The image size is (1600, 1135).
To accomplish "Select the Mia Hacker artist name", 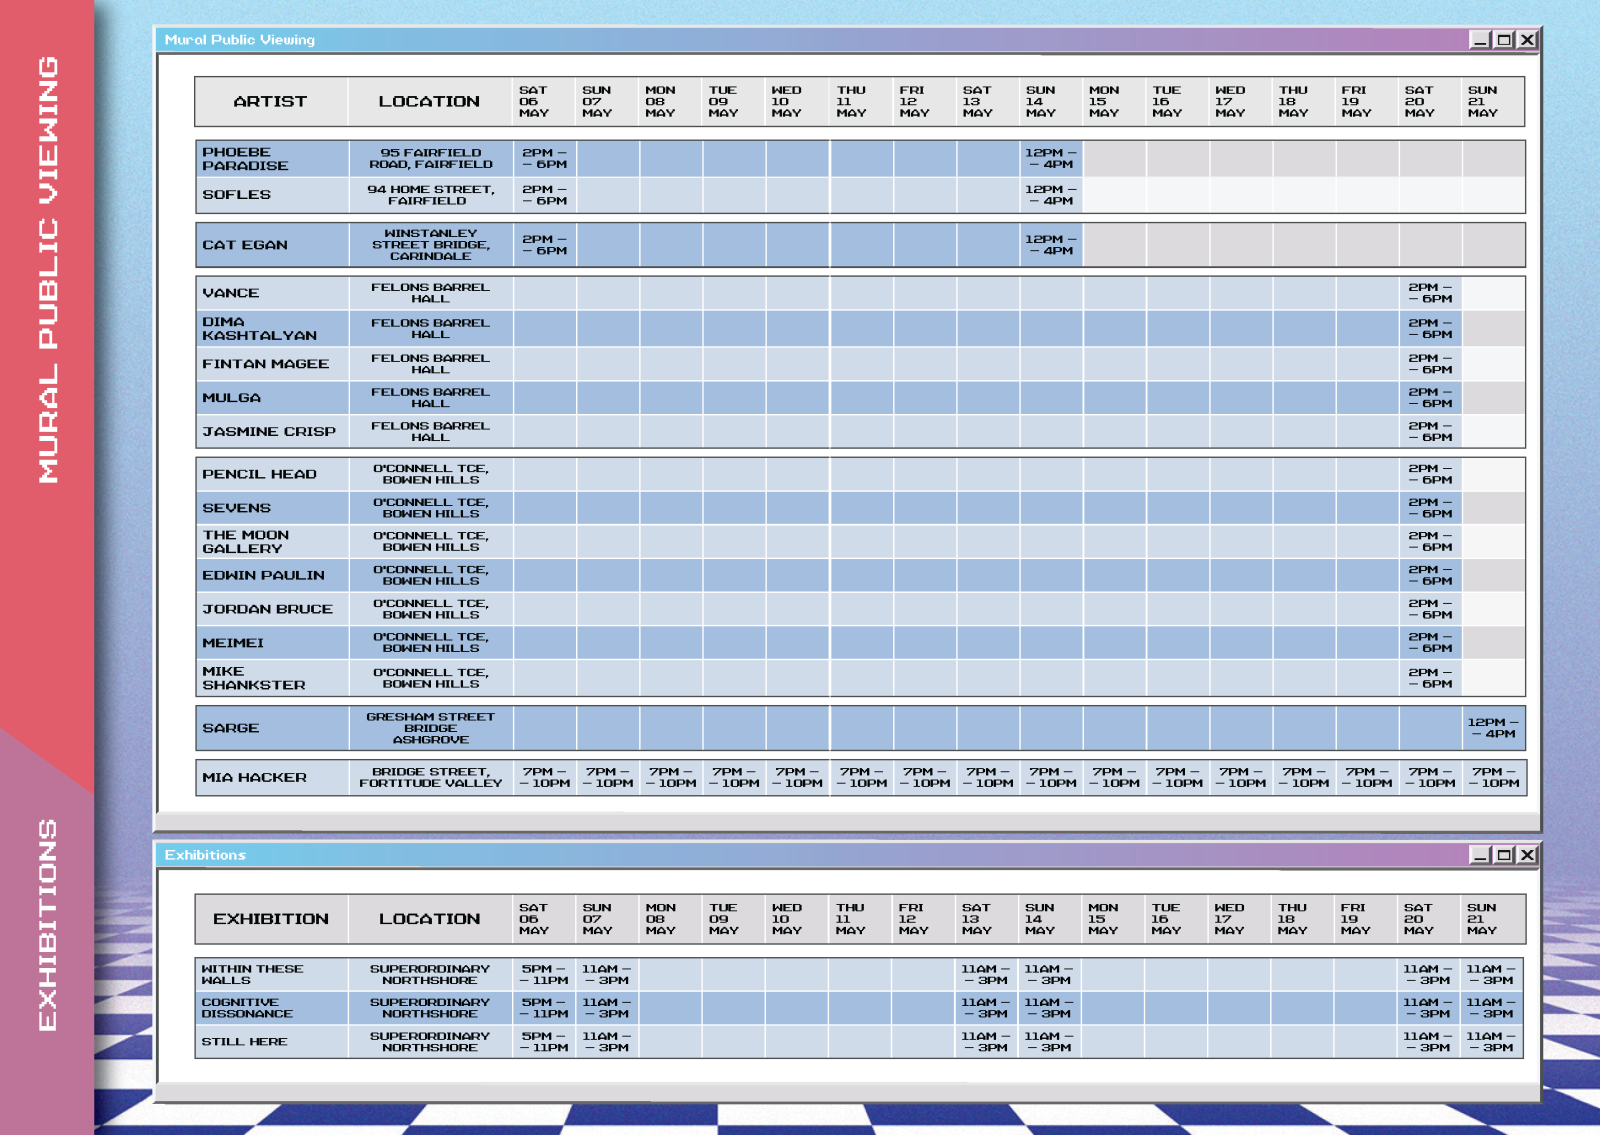I will coord(255,778).
